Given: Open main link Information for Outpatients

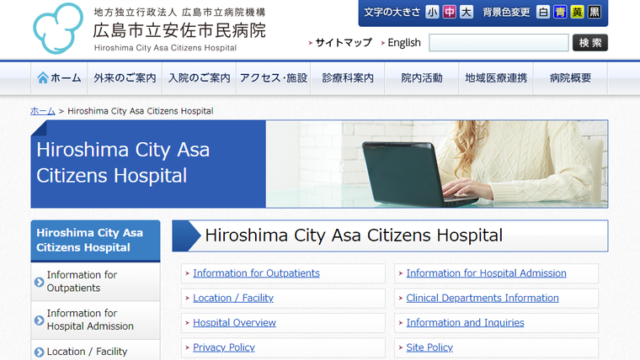Looking at the screenshot, I should click(x=256, y=273).
